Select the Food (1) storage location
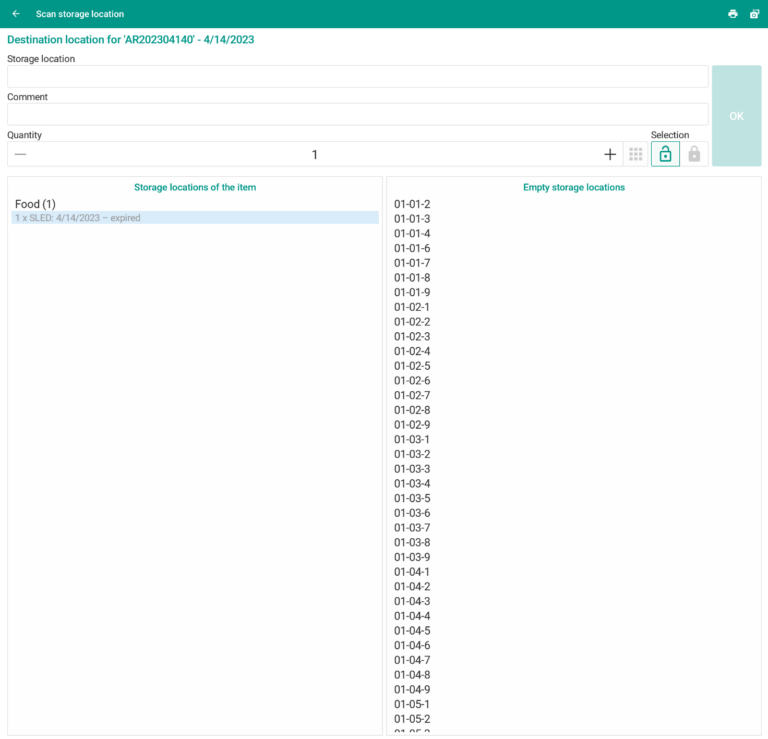 (35, 204)
